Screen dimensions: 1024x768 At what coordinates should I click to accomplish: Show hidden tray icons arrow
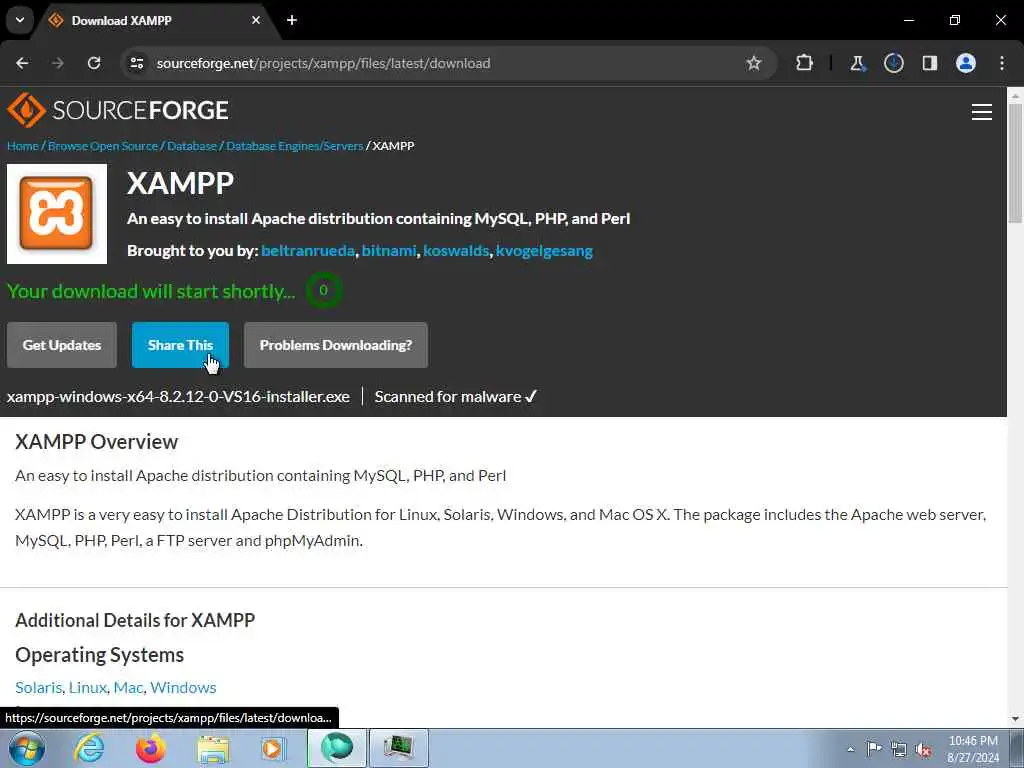tap(850, 749)
